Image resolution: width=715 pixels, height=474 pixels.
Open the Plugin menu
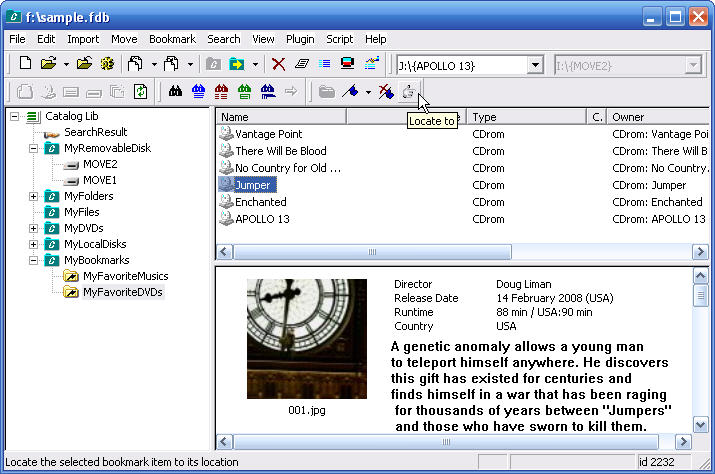coord(300,39)
